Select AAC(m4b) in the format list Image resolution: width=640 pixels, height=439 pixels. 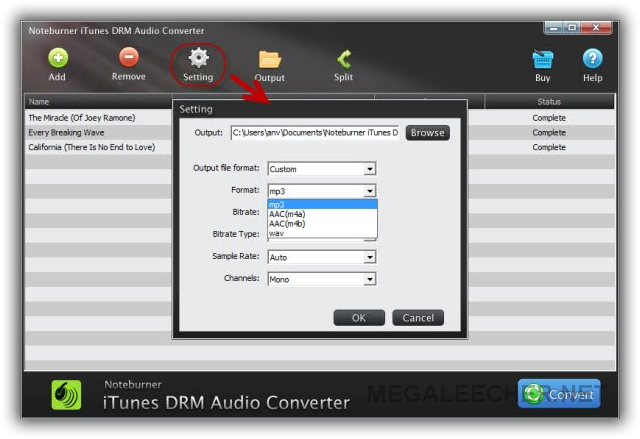pyautogui.click(x=322, y=224)
